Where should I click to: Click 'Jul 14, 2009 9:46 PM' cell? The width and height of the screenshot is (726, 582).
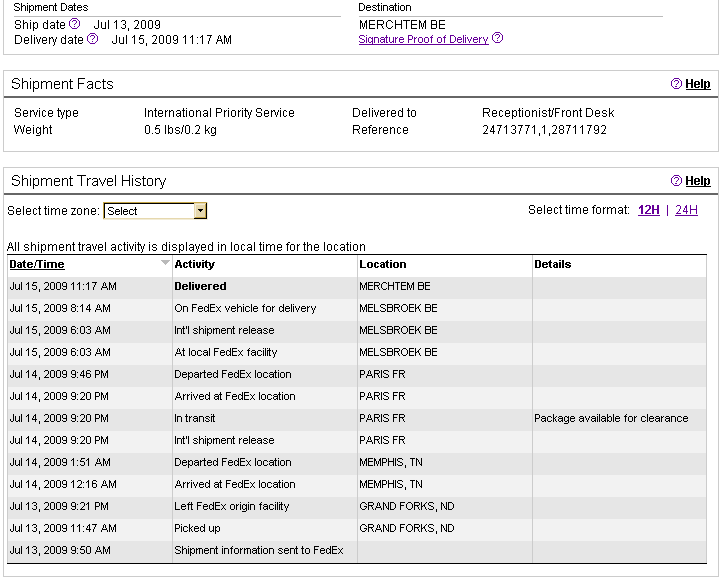(x=59, y=374)
